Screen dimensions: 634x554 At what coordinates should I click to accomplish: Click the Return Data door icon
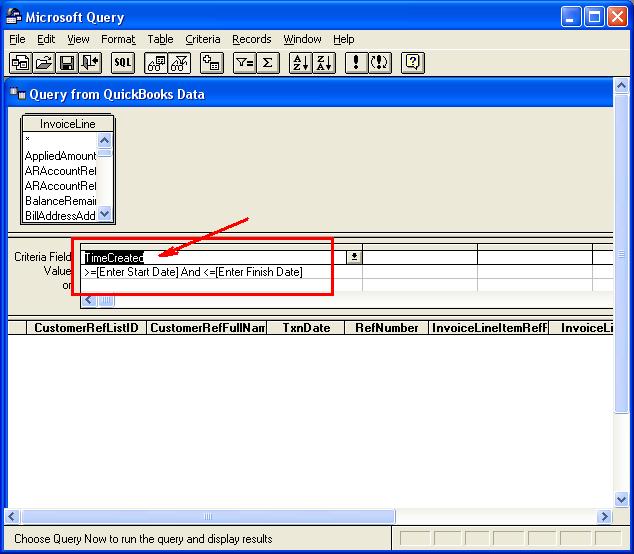tap(90, 63)
